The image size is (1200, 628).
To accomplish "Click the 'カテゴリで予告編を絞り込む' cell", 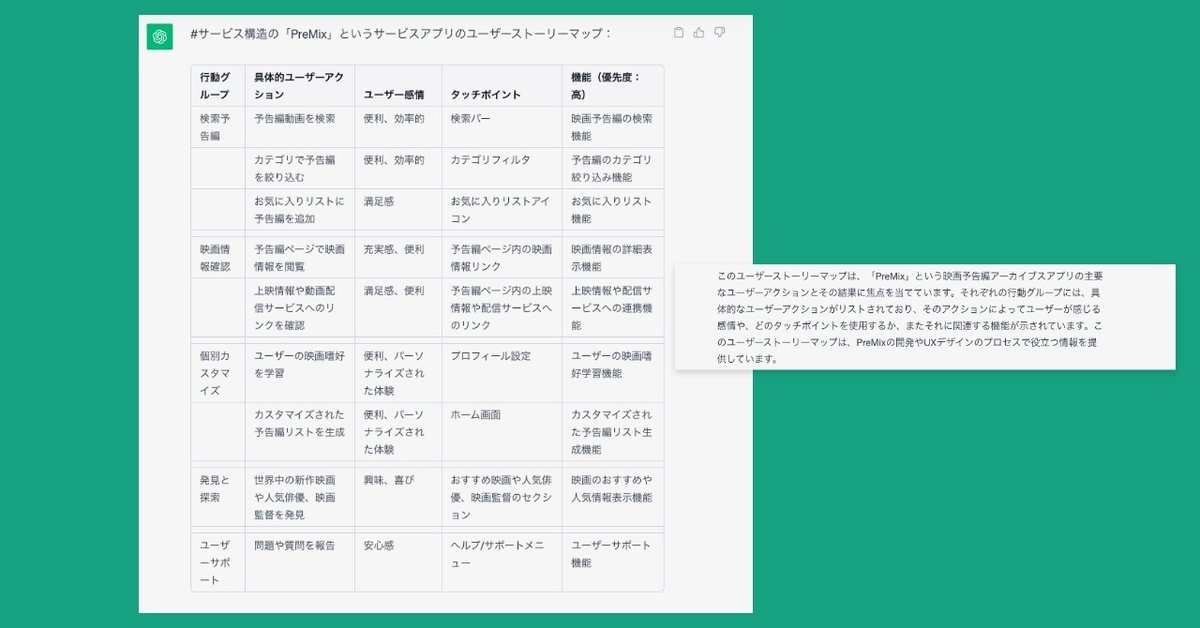I will pos(300,168).
